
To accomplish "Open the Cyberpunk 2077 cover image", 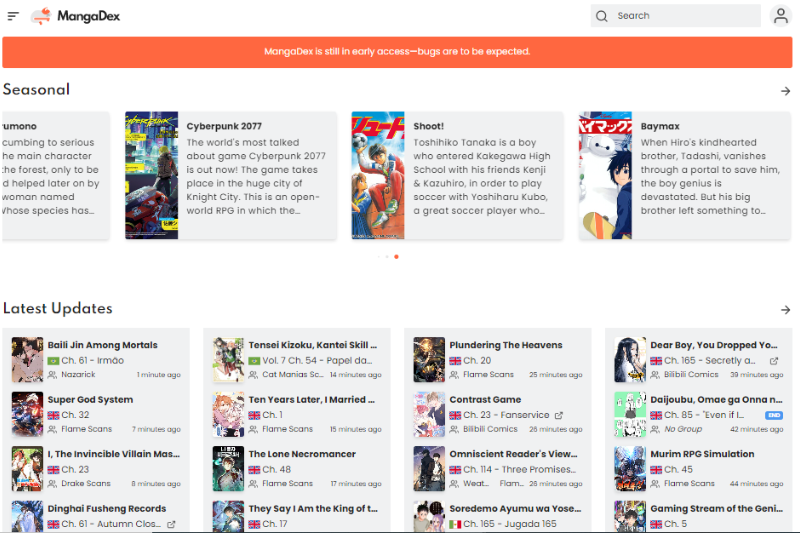I will click(152, 175).
